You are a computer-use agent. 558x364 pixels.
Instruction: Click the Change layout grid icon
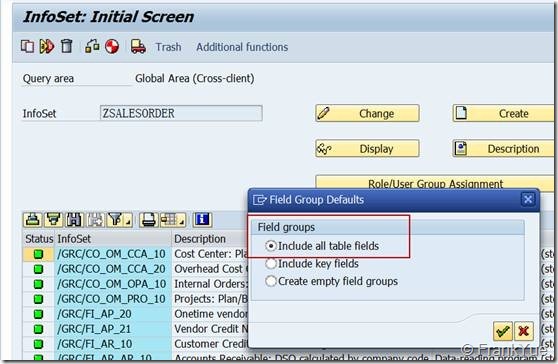(169, 220)
